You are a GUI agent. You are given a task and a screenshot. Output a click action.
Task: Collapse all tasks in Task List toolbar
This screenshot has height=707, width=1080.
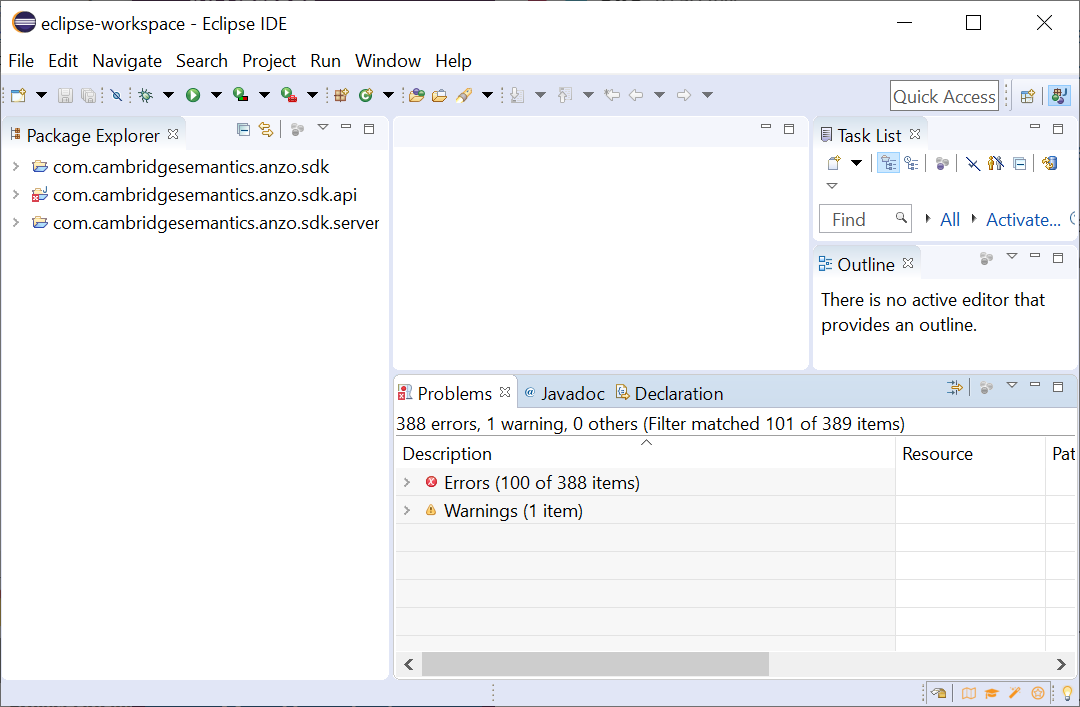click(x=1020, y=163)
